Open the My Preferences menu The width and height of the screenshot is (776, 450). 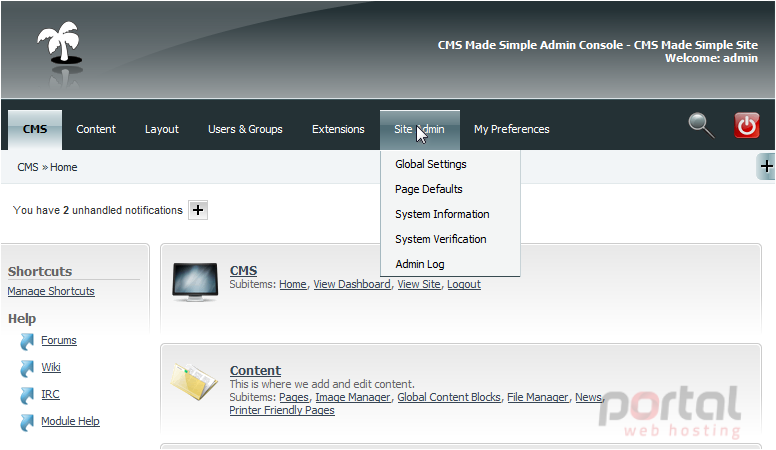512,129
